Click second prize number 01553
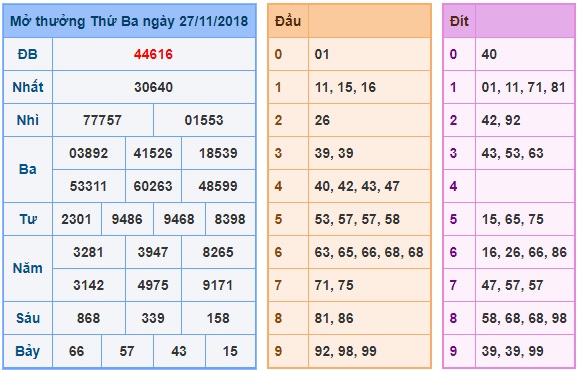 (204, 120)
